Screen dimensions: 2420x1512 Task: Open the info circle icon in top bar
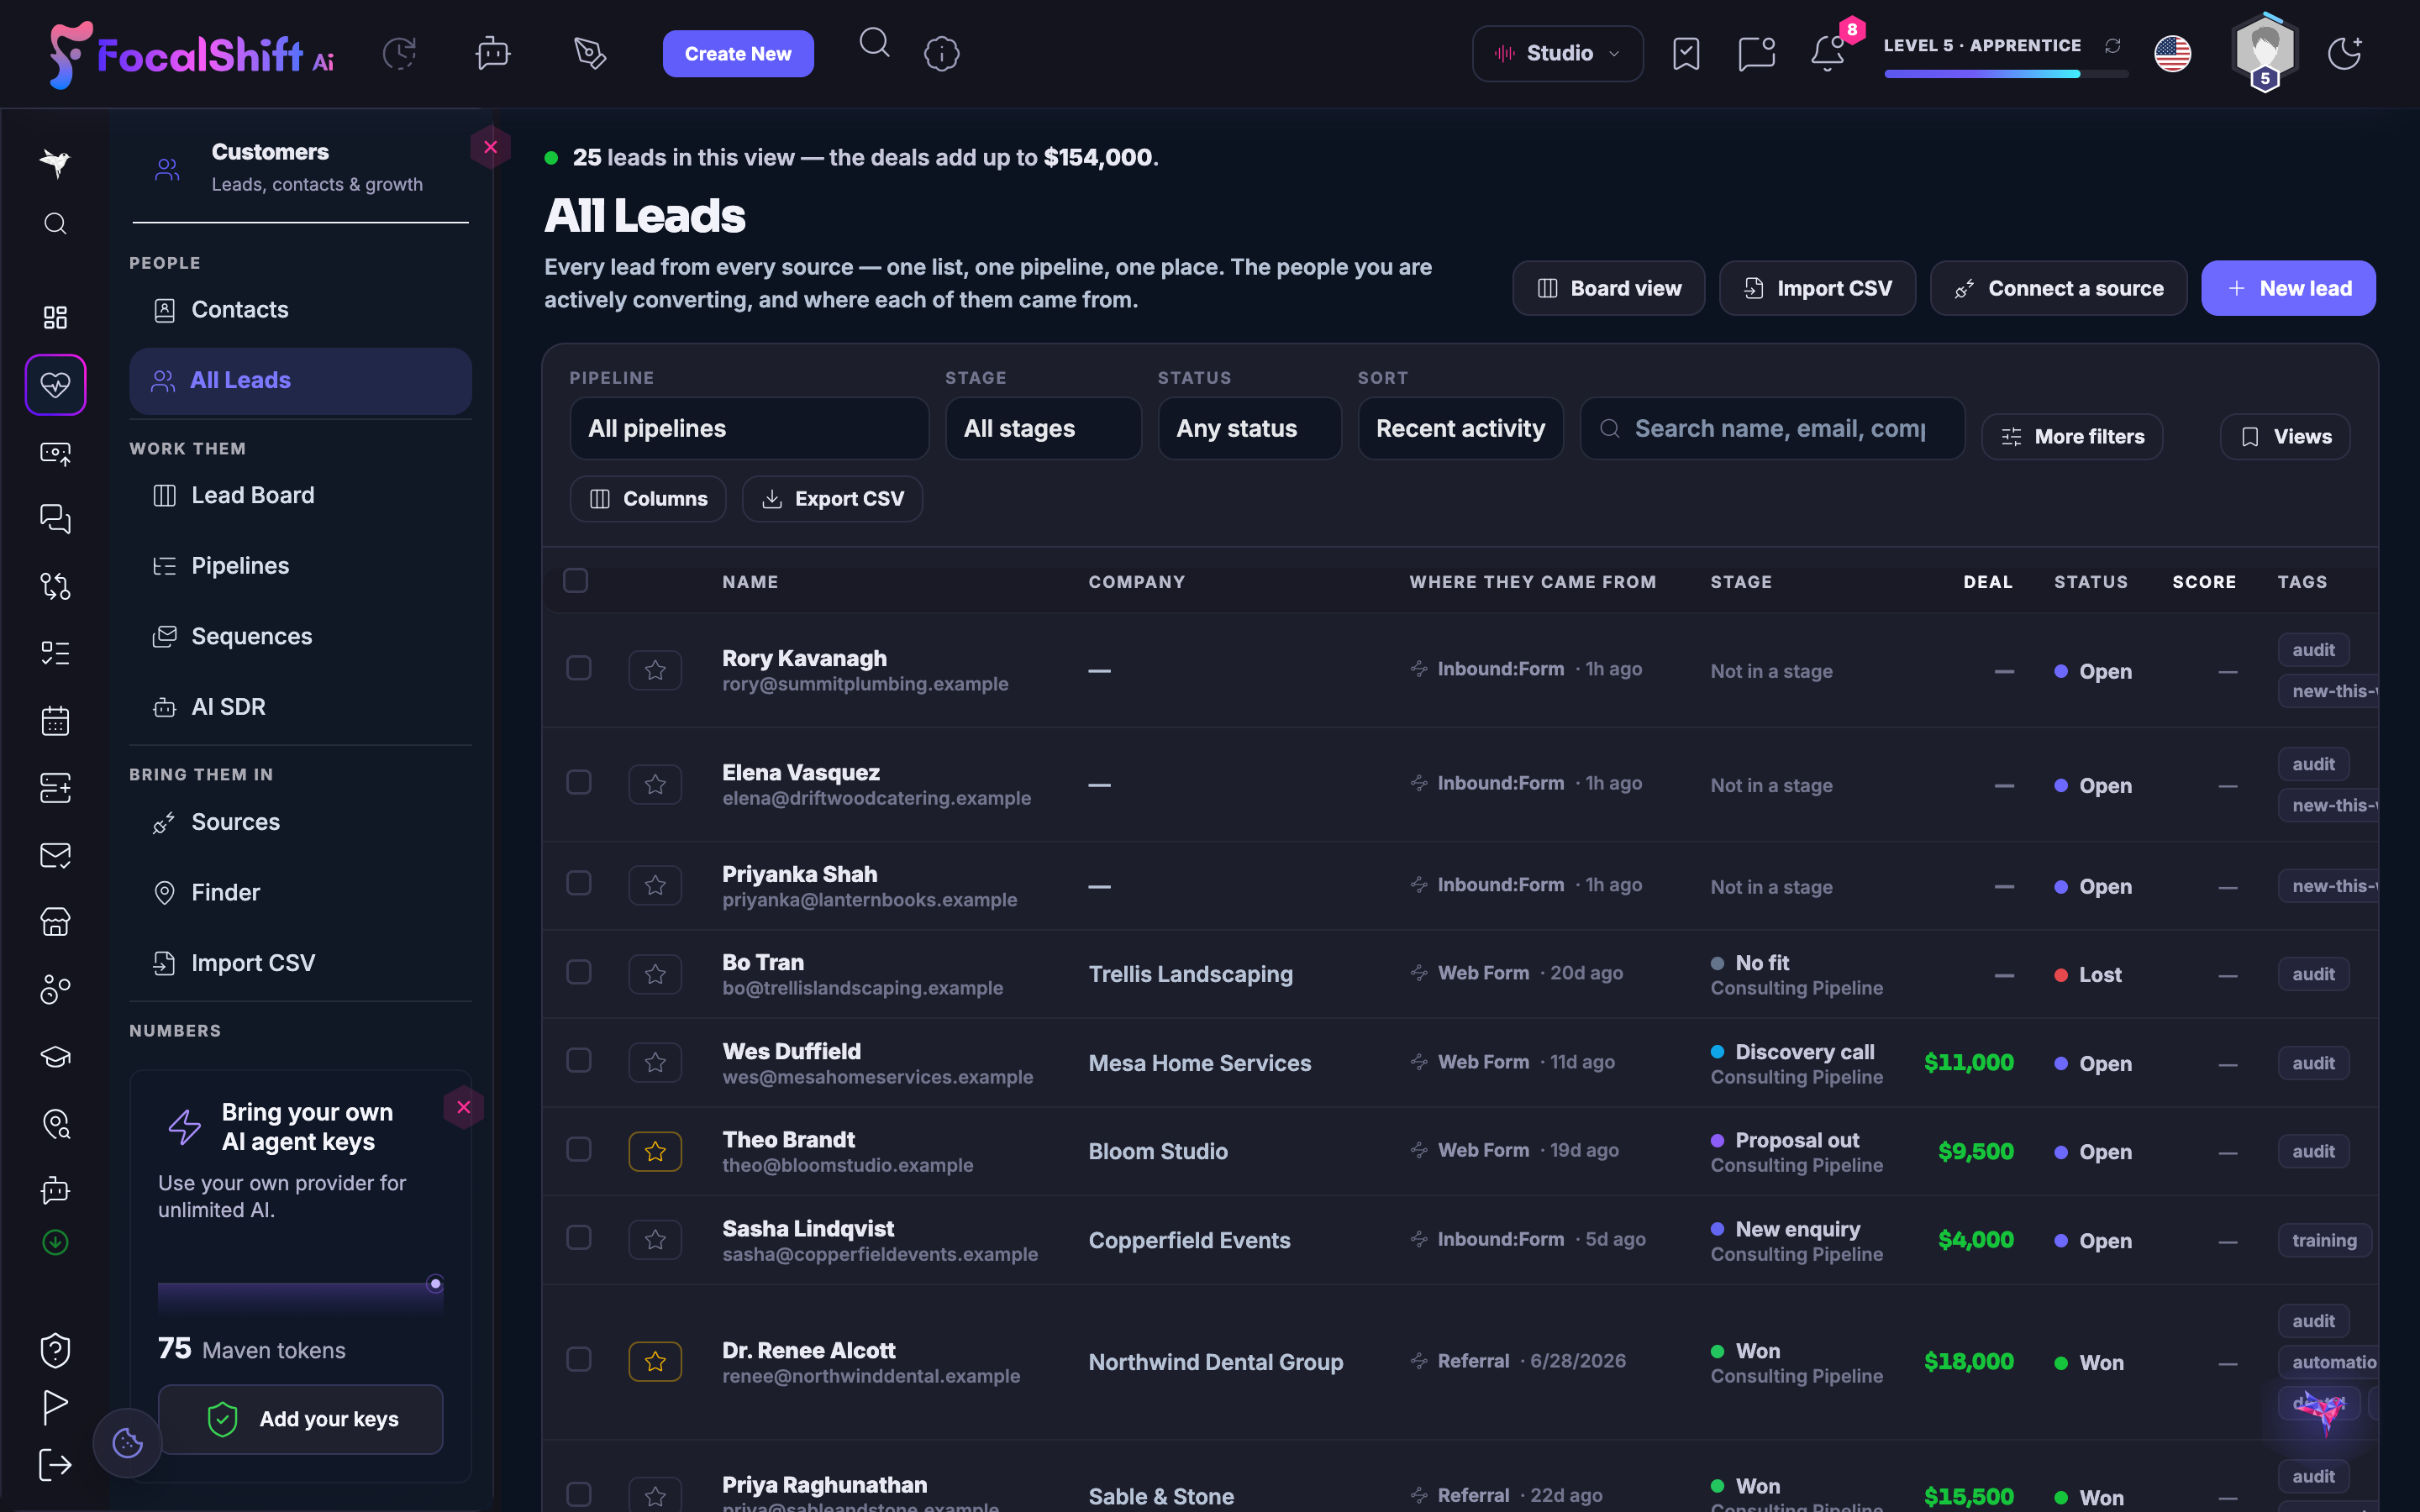click(942, 54)
